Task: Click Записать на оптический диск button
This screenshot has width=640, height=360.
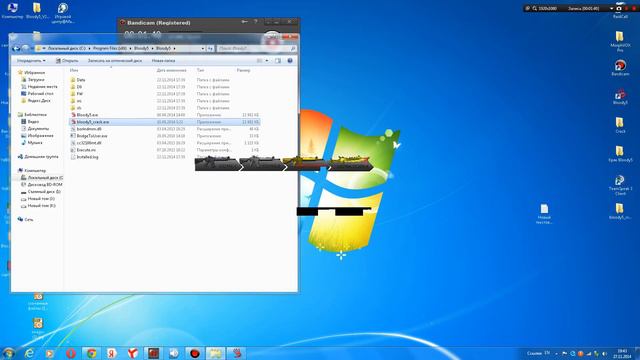Action: coord(115,60)
